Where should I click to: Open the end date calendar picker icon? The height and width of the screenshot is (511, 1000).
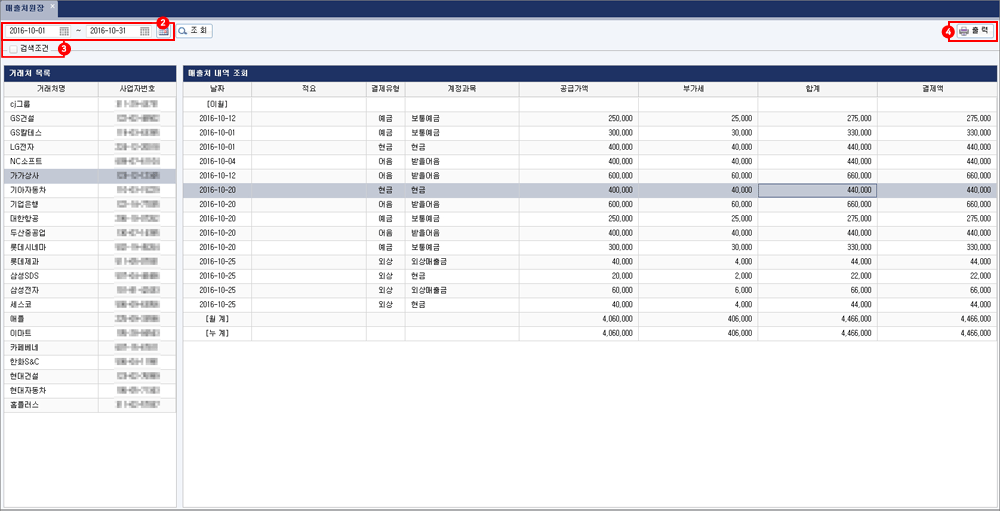click(145, 31)
